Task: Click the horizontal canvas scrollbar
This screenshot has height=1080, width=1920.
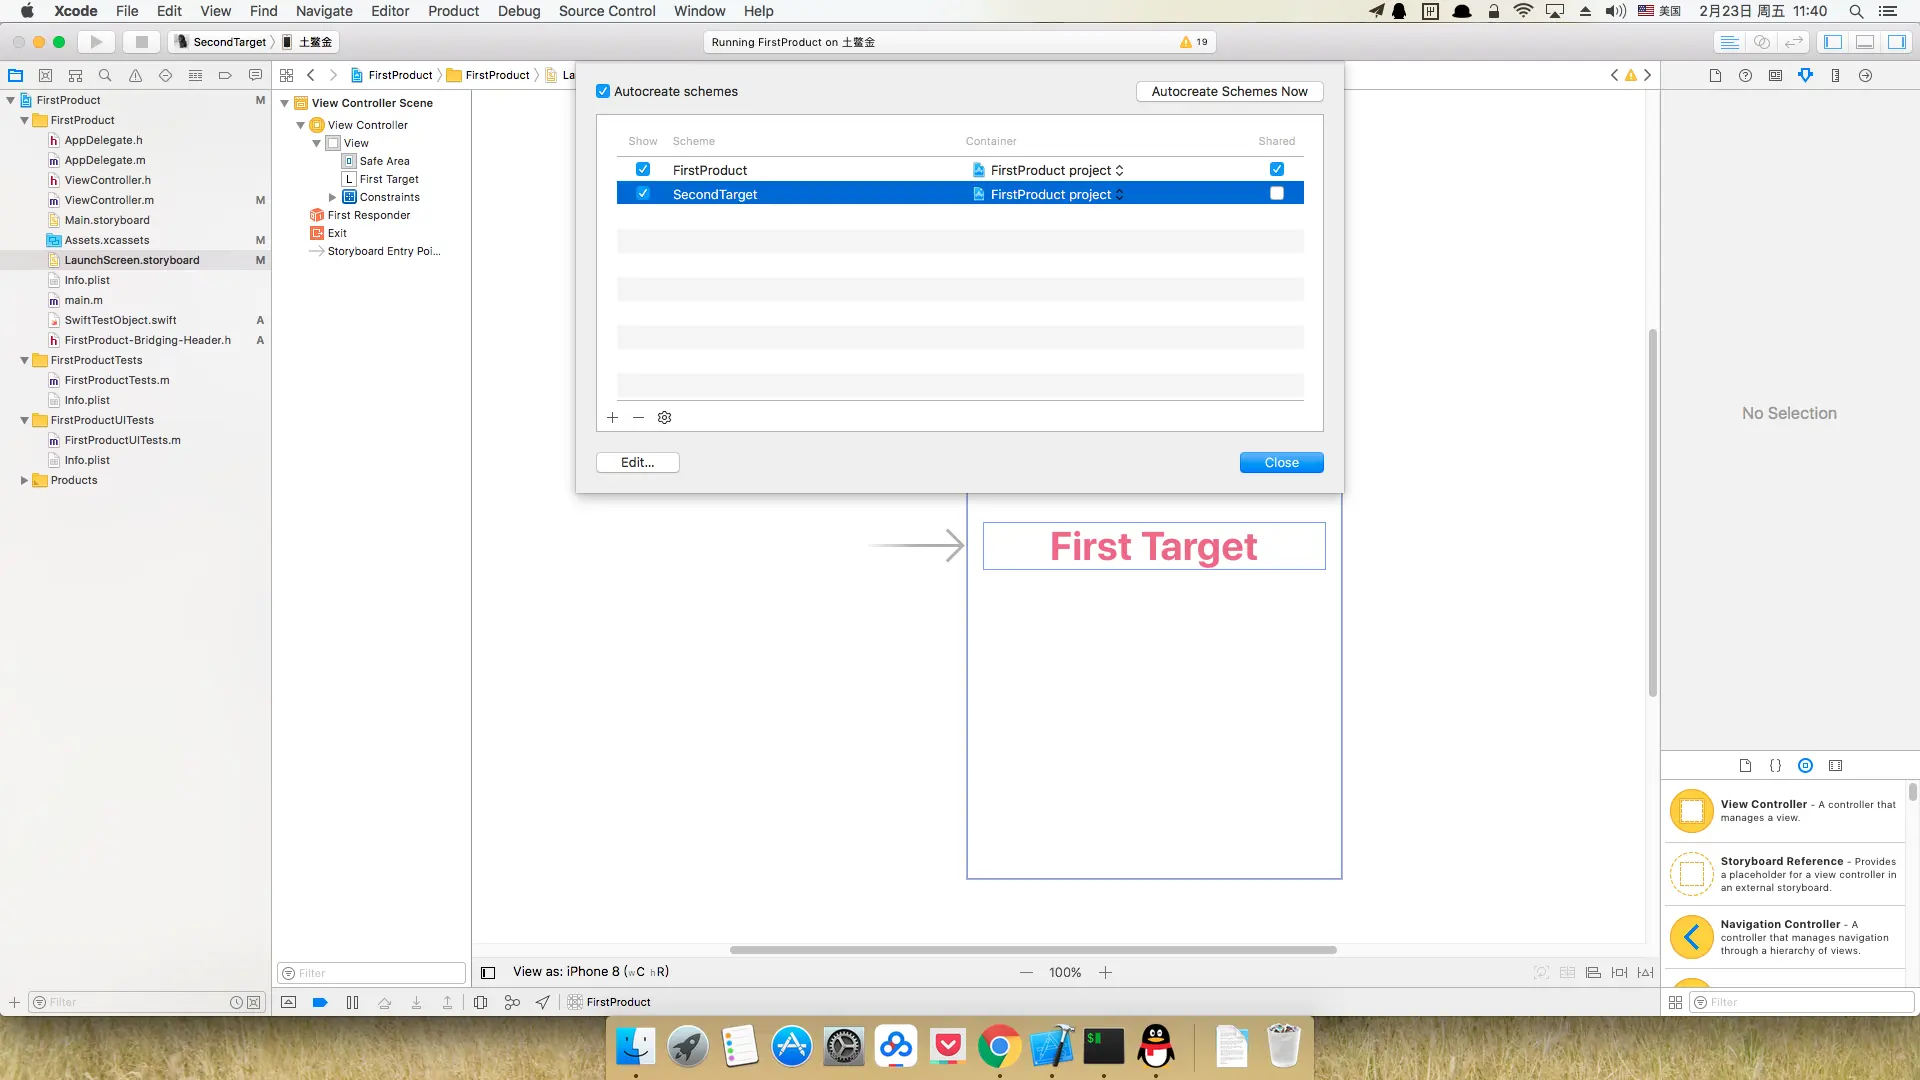Action: (x=1032, y=950)
